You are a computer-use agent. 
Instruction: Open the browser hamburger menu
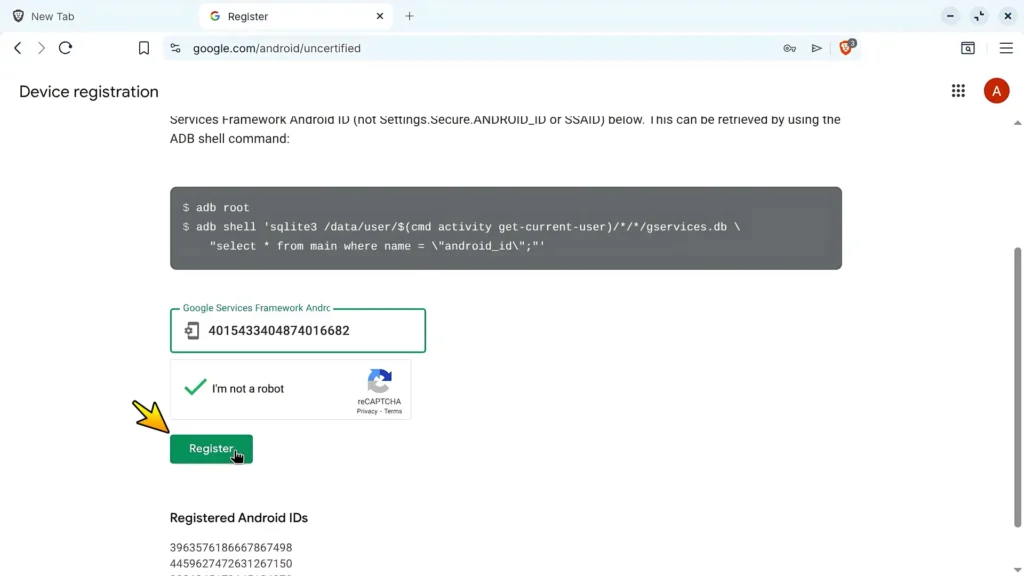click(1006, 48)
